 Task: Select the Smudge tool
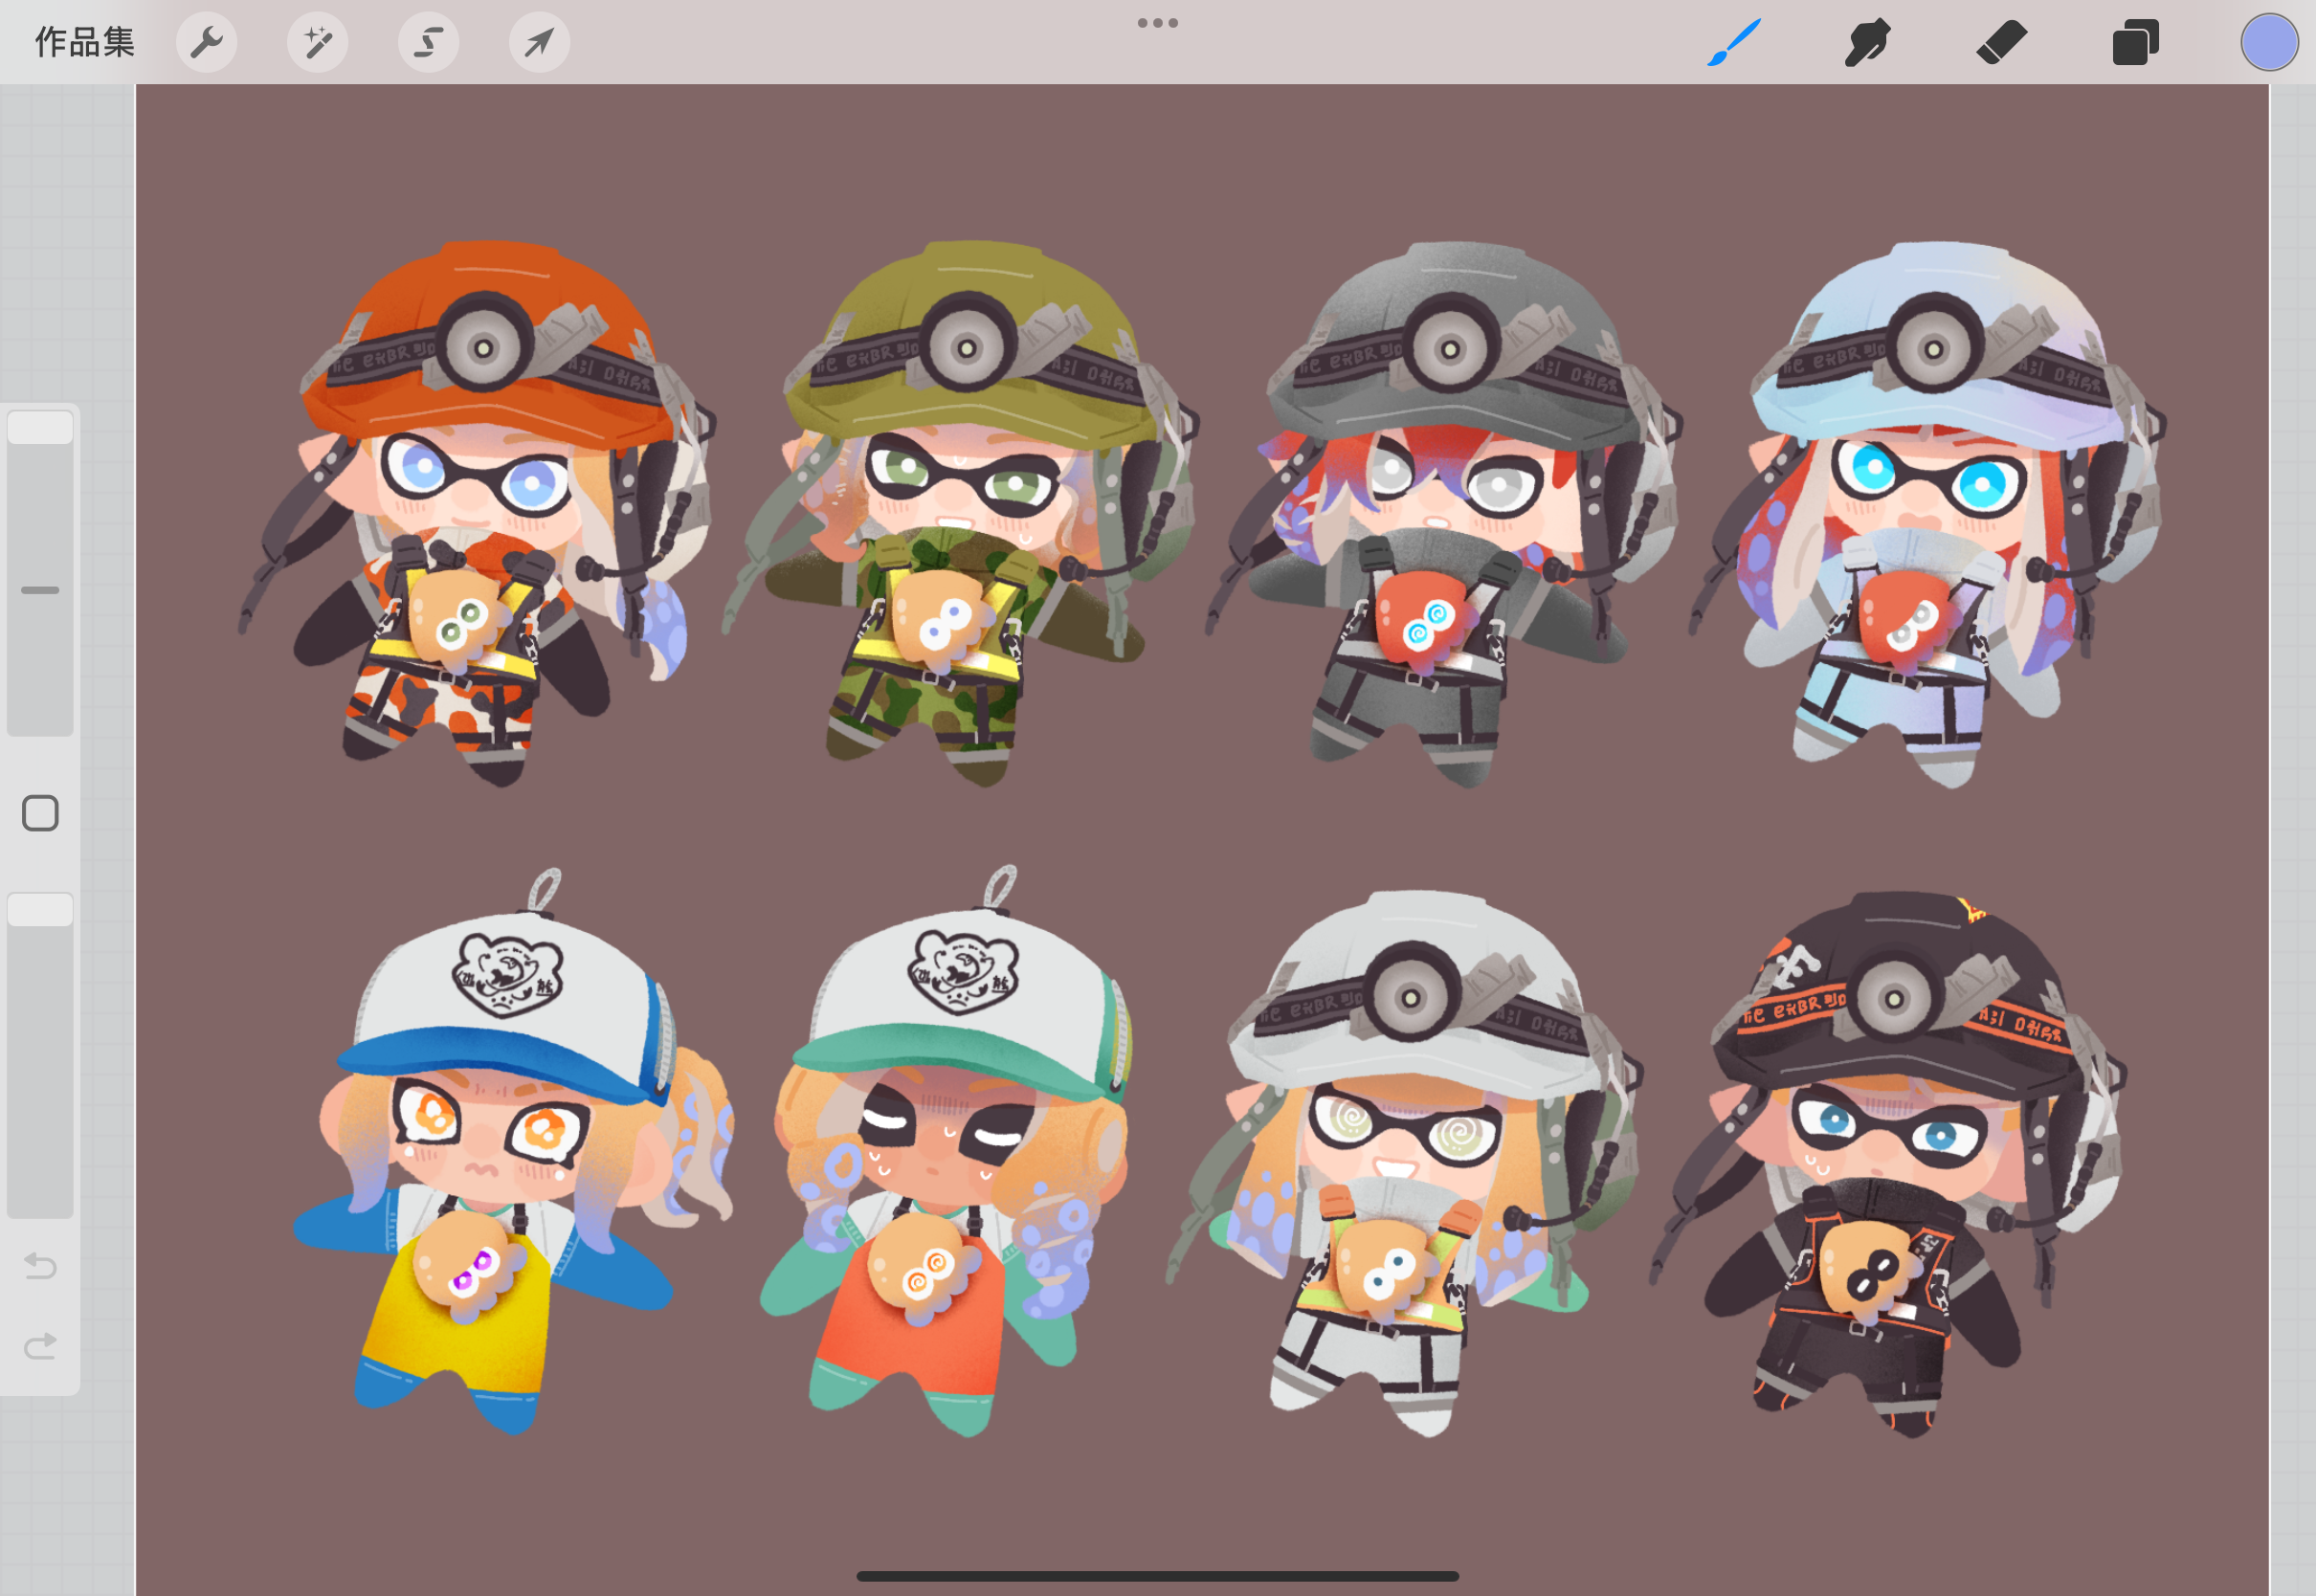(1866, 42)
